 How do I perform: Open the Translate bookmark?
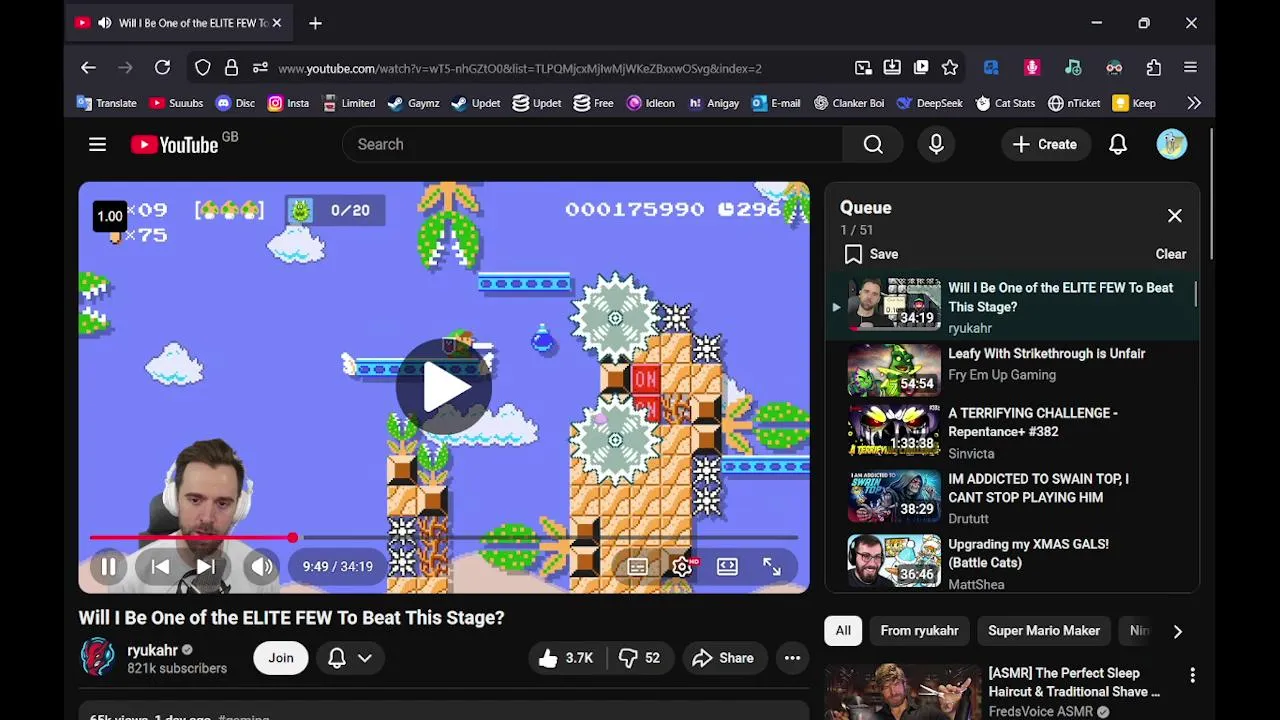tap(107, 103)
